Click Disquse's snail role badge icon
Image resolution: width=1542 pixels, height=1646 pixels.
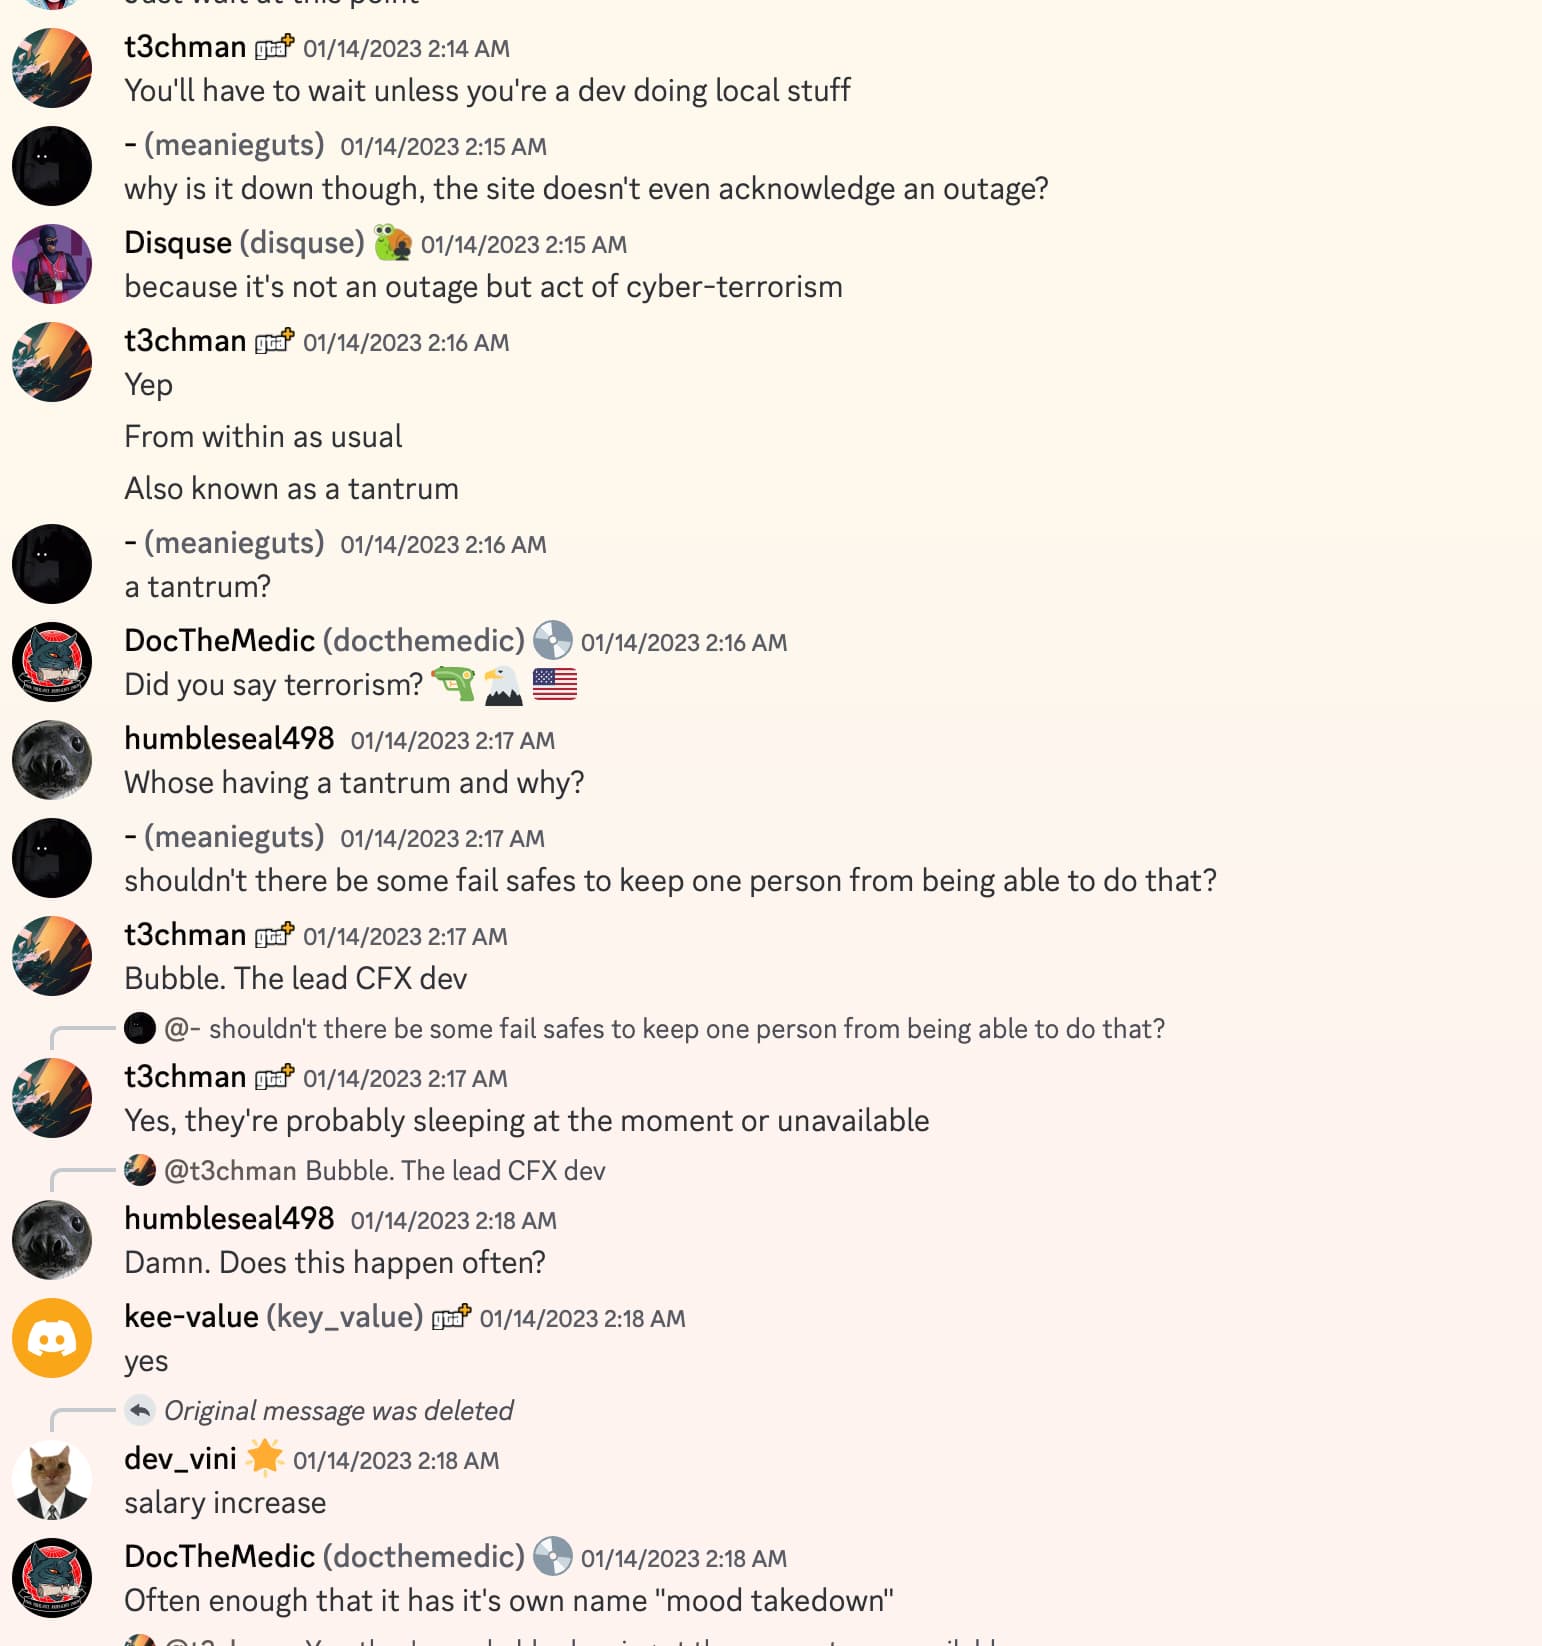pyautogui.click(x=392, y=243)
